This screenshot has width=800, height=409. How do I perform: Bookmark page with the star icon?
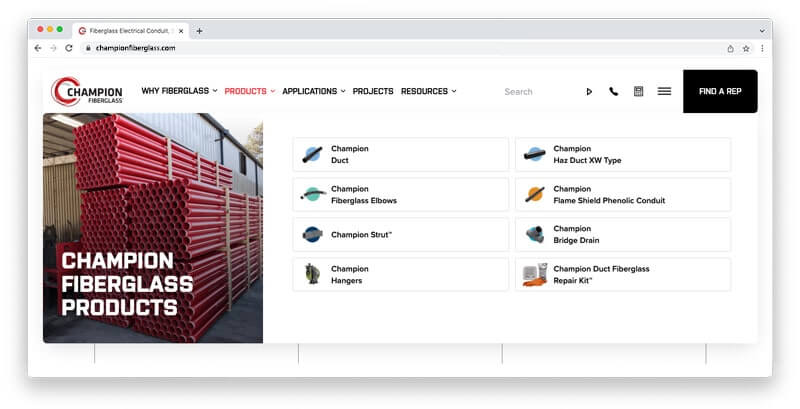pyautogui.click(x=746, y=48)
